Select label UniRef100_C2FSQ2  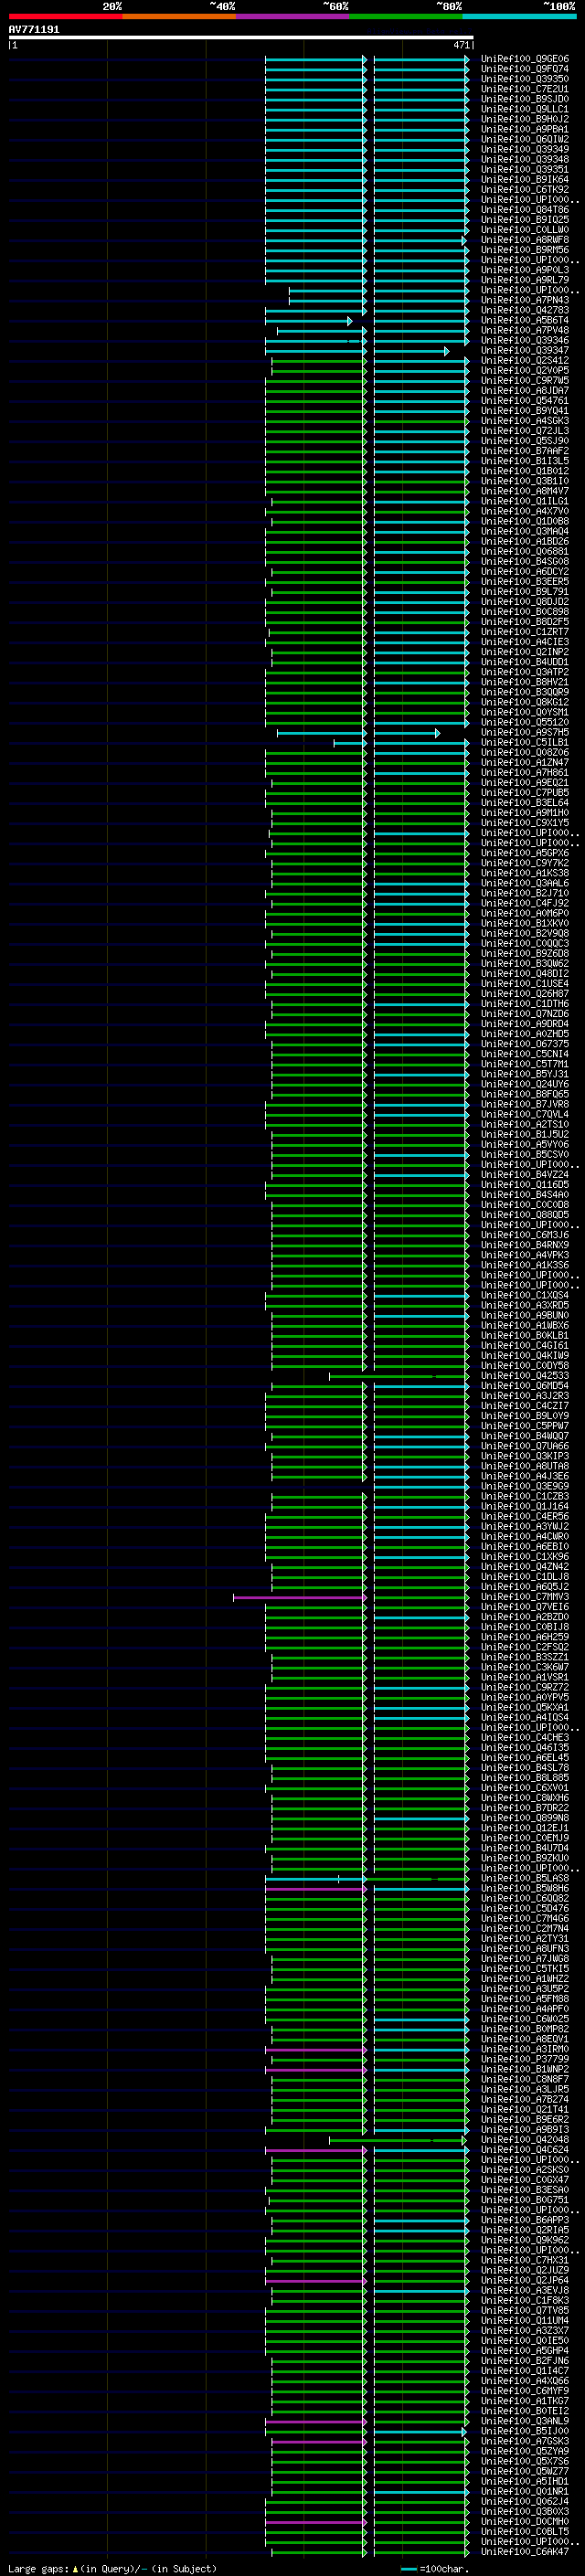click(x=525, y=1647)
